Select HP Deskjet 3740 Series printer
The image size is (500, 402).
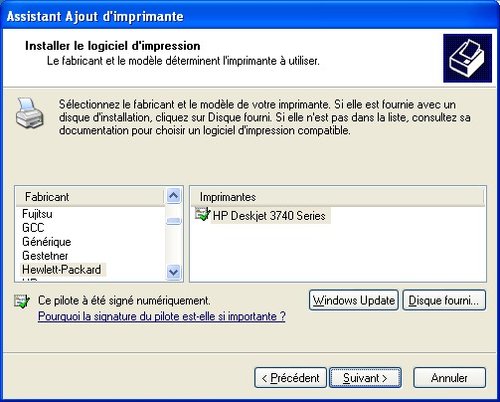[x=269, y=216]
